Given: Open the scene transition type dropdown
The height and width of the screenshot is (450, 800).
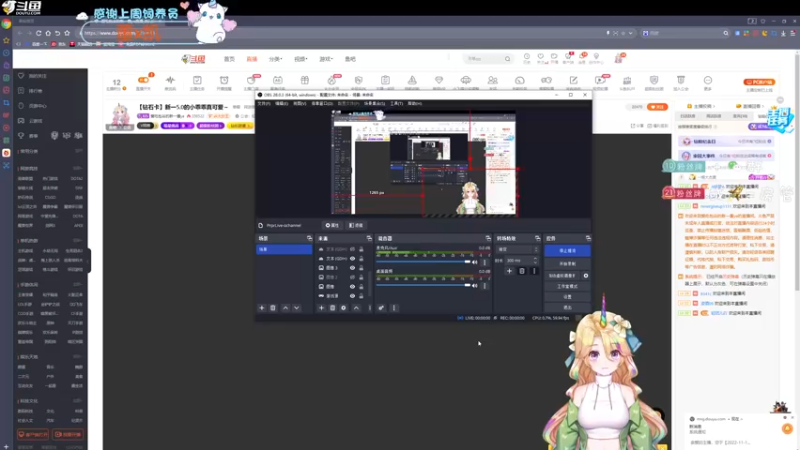Looking at the screenshot, I should coord(517,249).
